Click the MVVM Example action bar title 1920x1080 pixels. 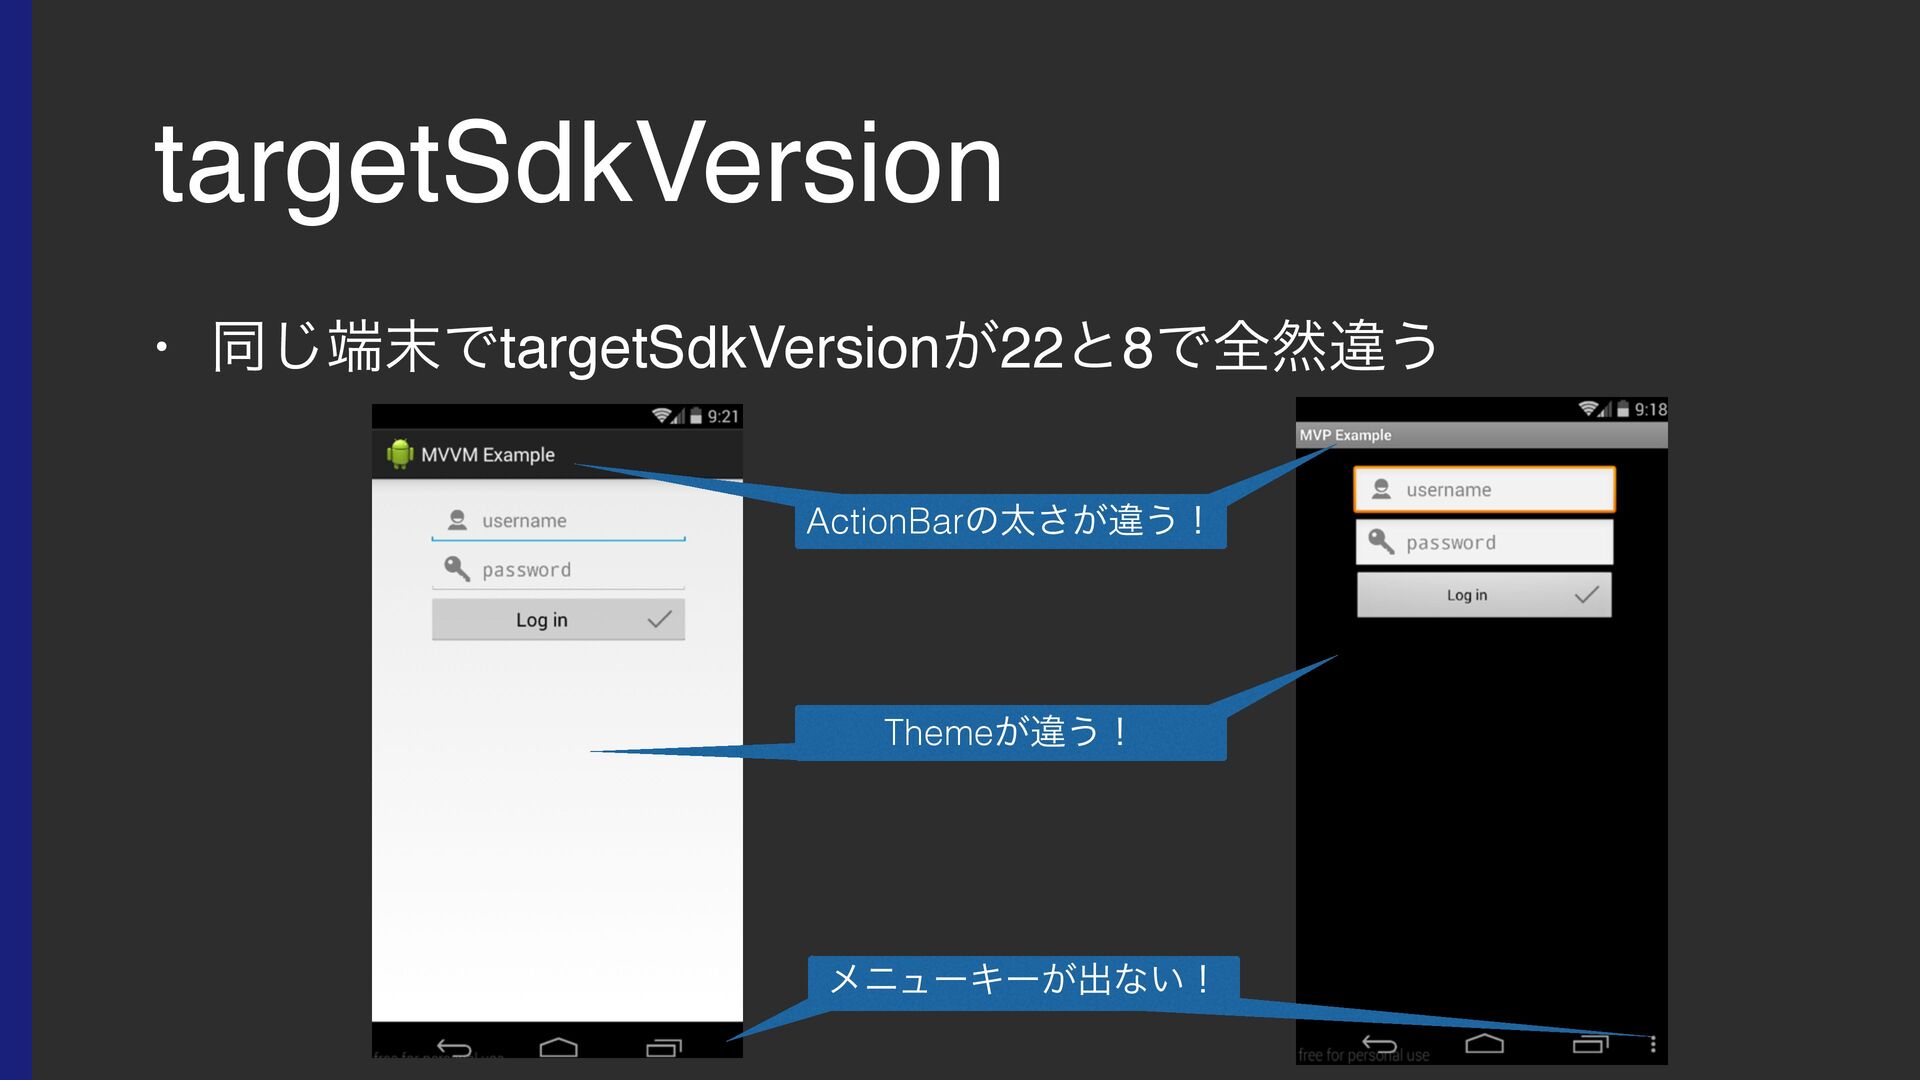(x=487, y=455)
